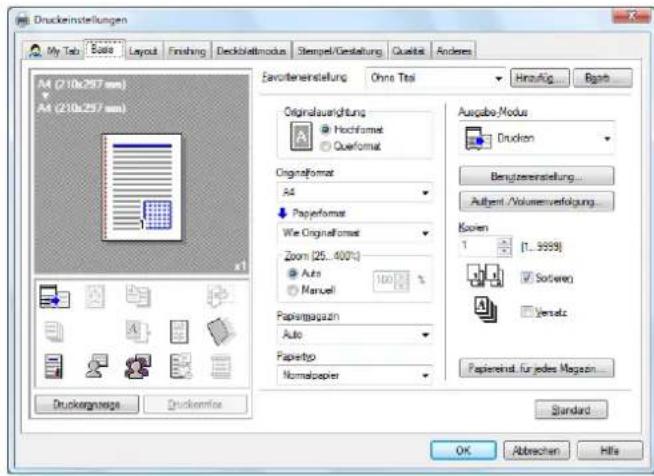
Task: Close the Druckeinstellungen dialog with the X
Action: point(631,17)
